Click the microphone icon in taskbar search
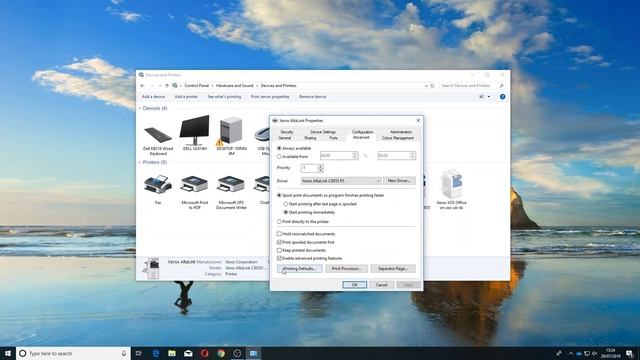Viewport: 640px width, 360px height. click(124, 353)
